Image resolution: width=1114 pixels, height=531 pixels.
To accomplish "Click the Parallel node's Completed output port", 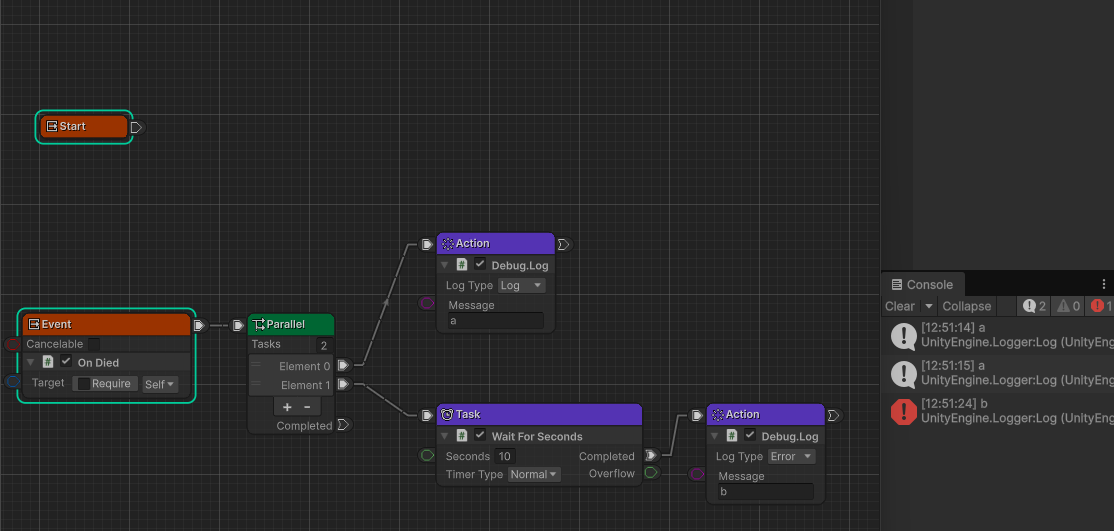I will point(343,425).
